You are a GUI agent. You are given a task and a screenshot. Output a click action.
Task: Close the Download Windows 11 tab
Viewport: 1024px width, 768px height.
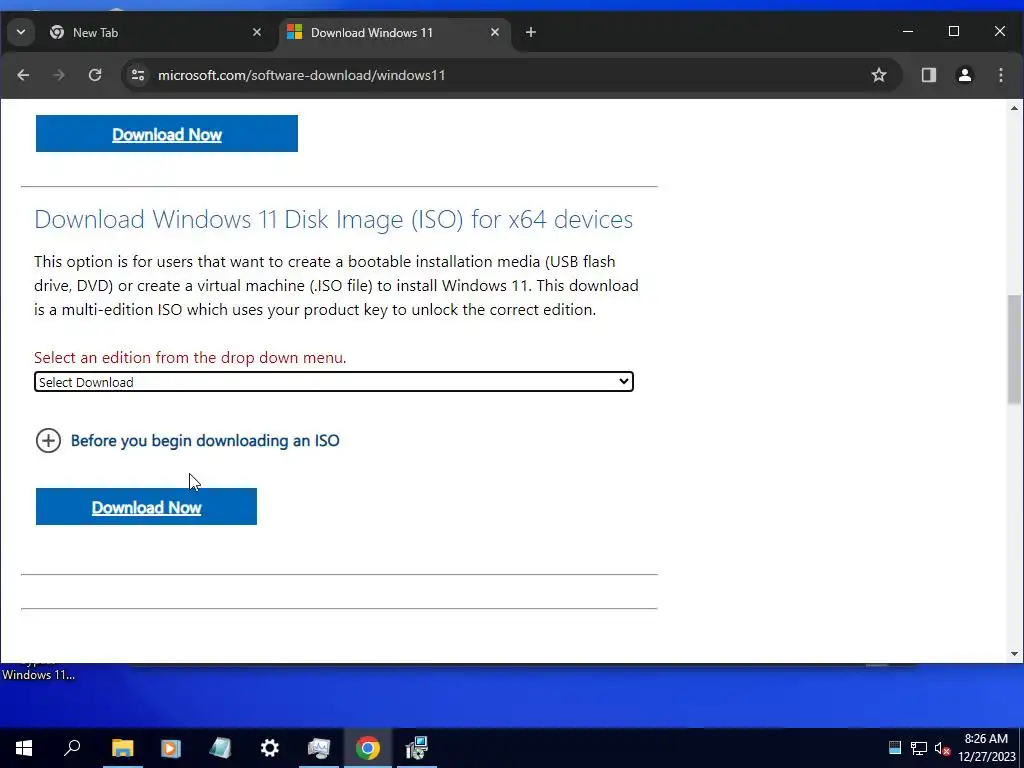(495, 32)
